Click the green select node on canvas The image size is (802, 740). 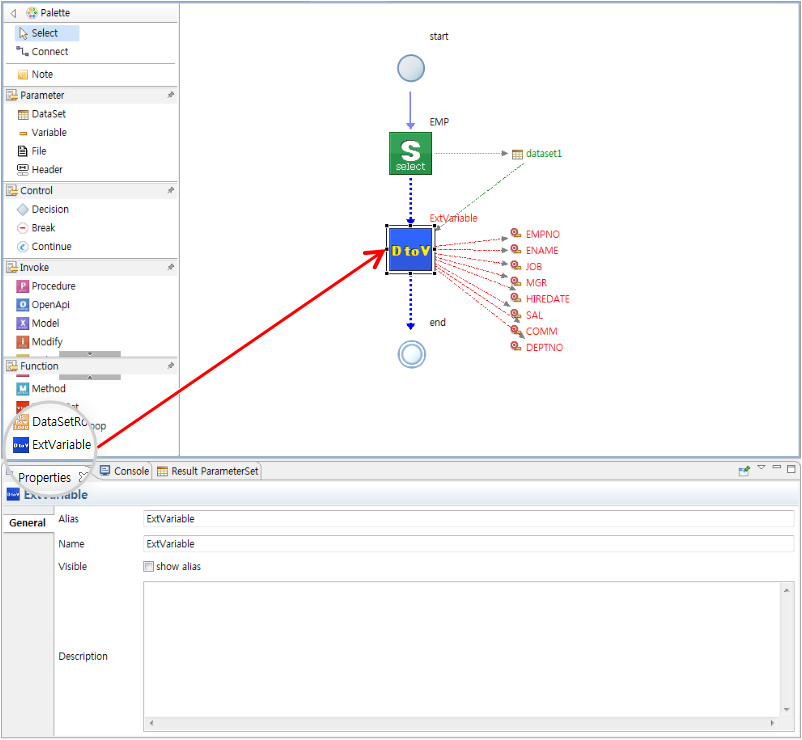(410, 153)
